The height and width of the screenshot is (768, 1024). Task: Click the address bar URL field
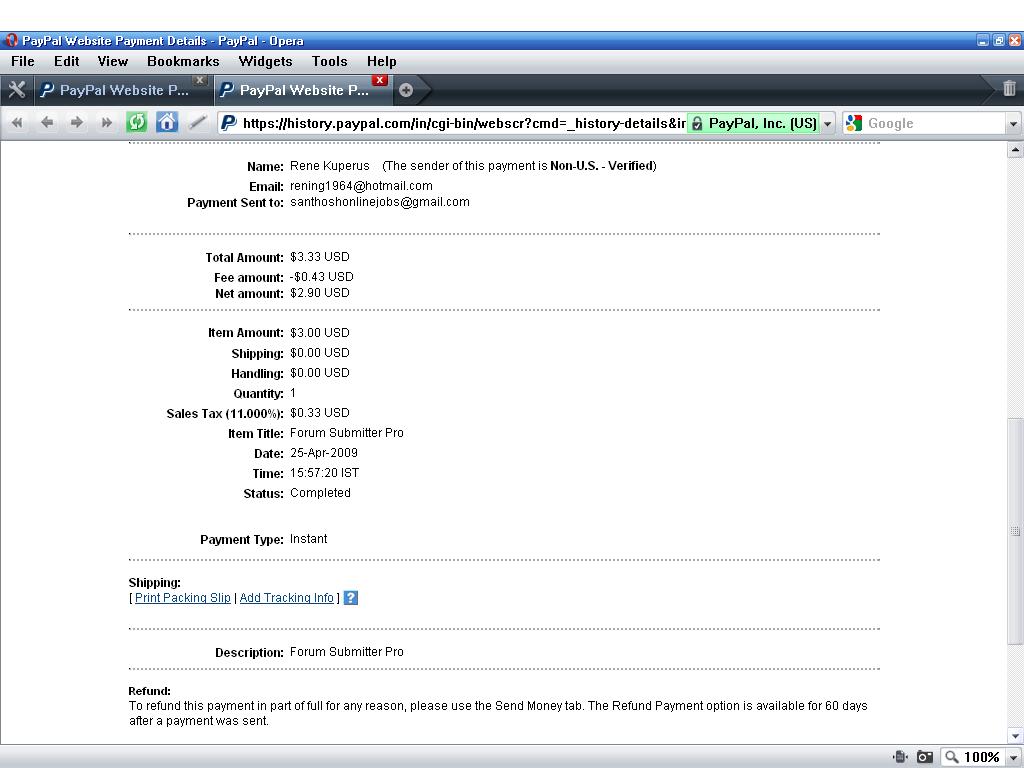464,123
